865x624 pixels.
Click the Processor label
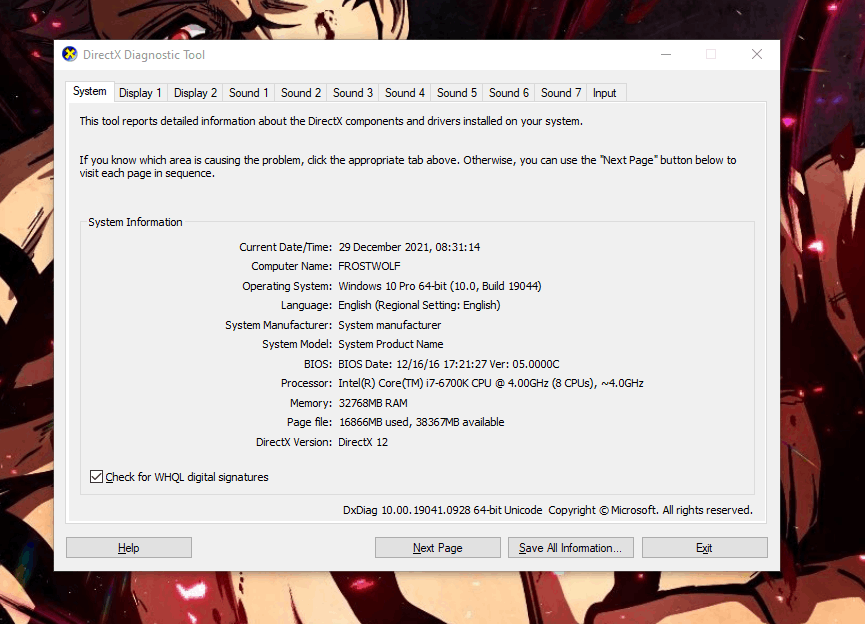[x=306, y=383]
